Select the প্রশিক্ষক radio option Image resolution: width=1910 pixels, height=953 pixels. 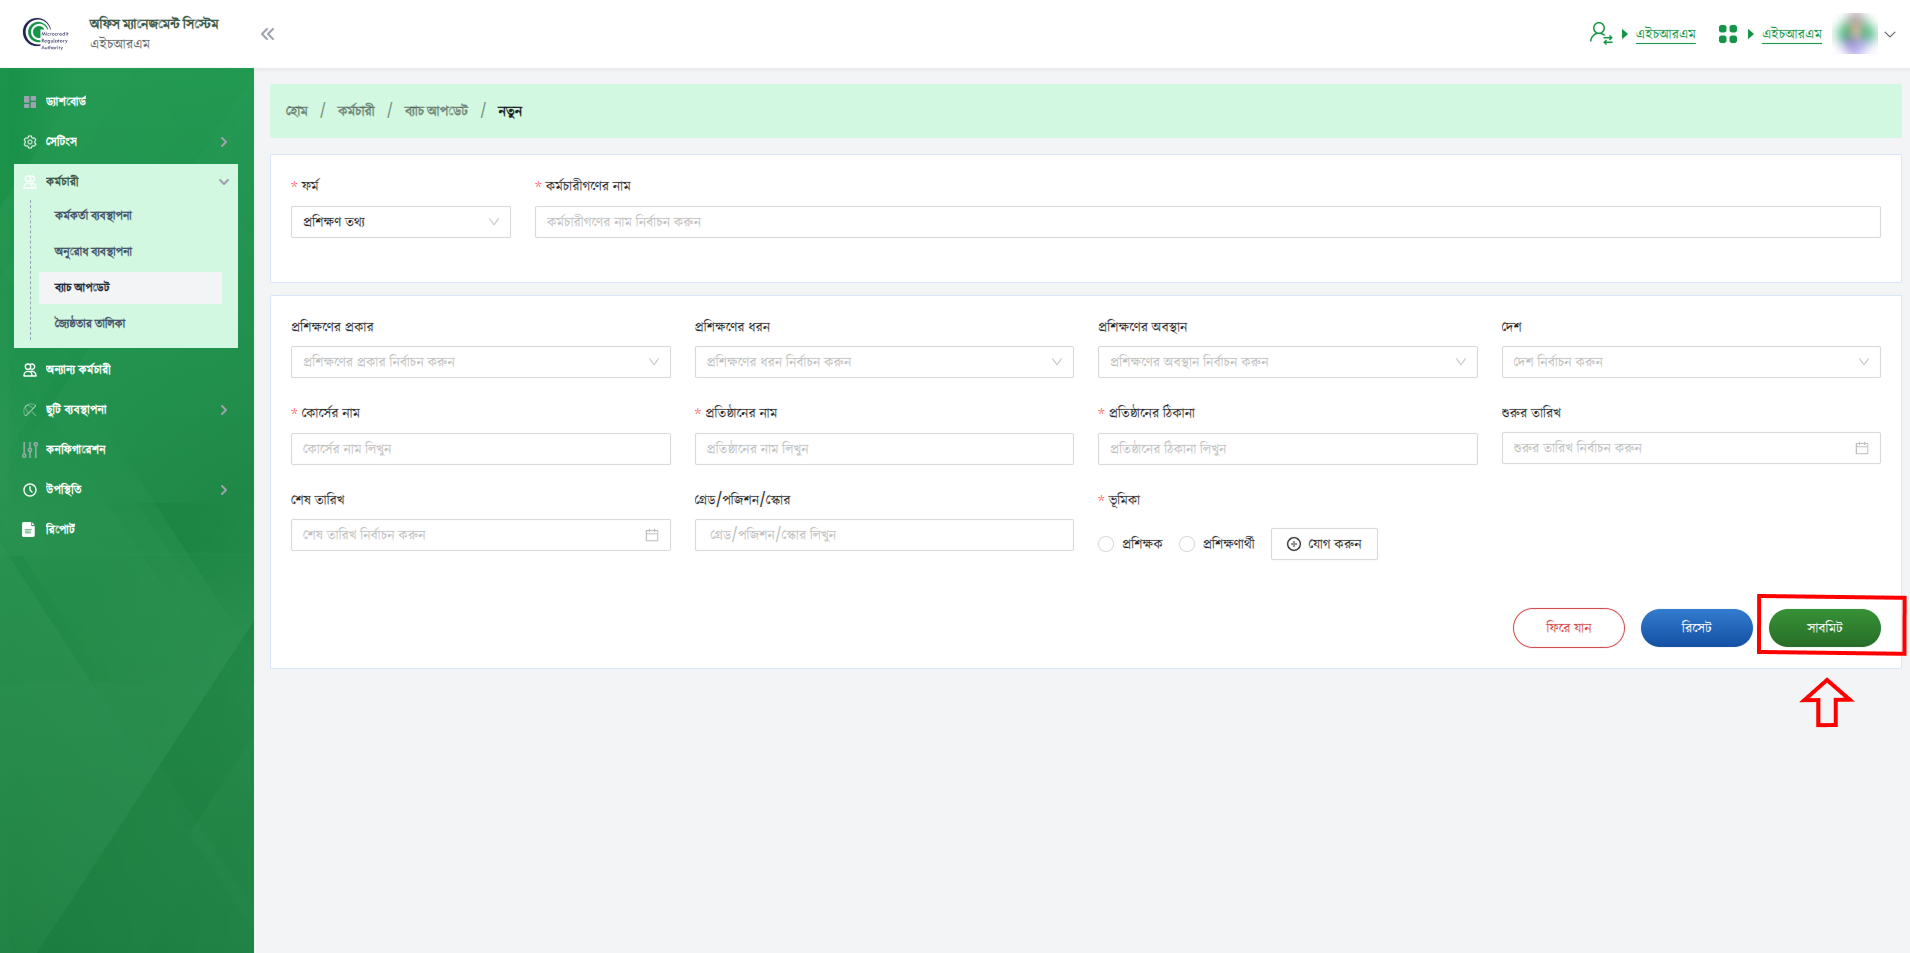click(x=1106, y=544)
